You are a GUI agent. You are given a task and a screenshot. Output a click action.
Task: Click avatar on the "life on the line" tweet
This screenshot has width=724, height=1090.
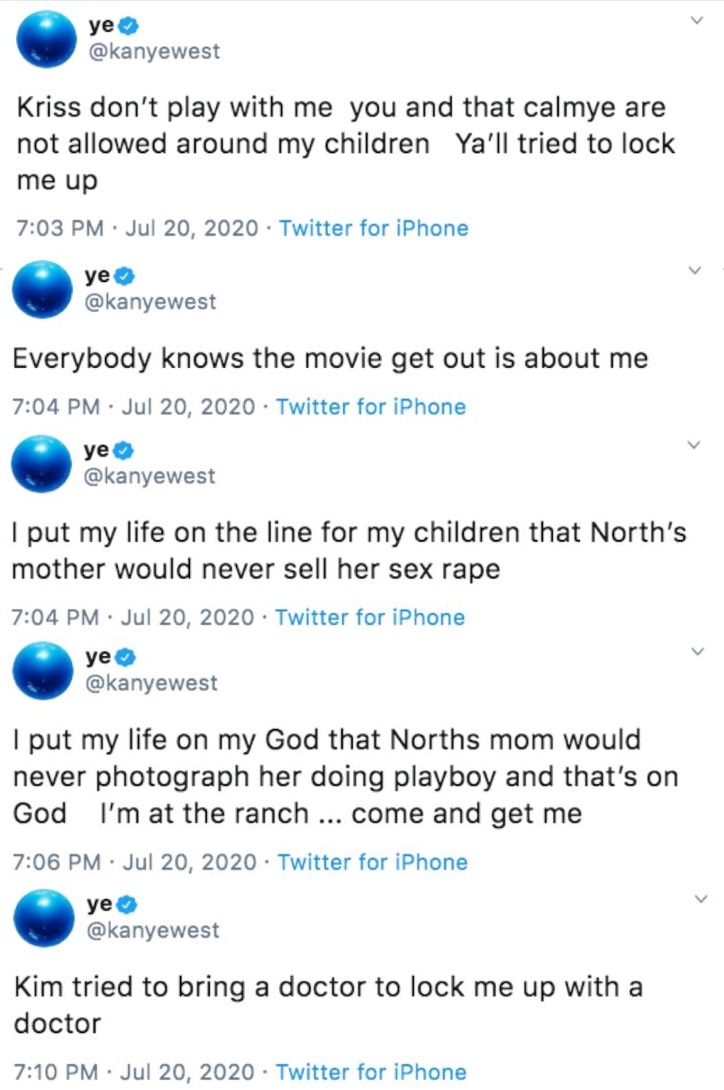42,465
